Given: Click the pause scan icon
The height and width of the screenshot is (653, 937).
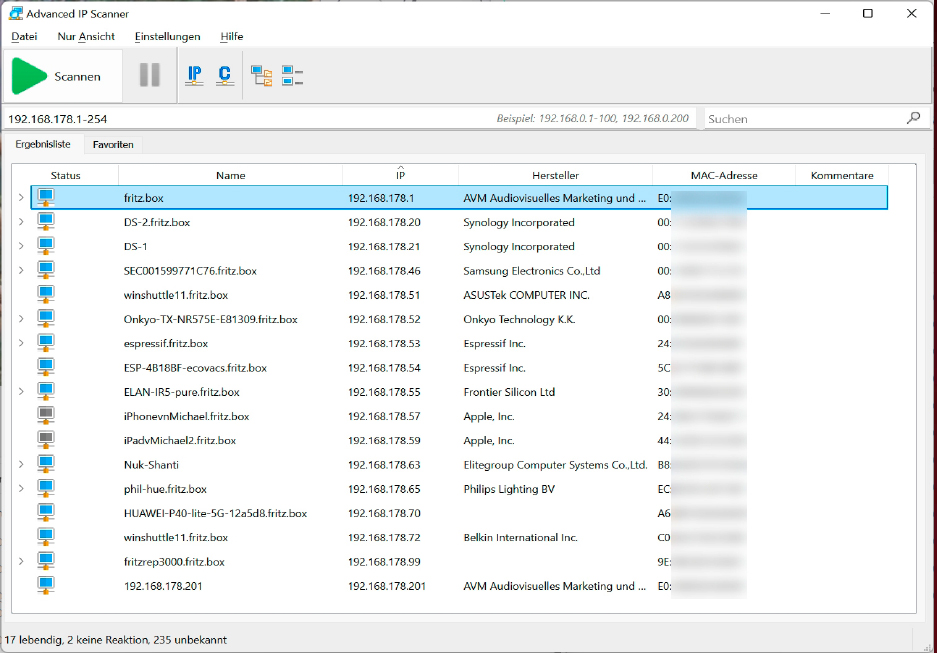Looking at the screenshot, I should (x=149, y=75).
